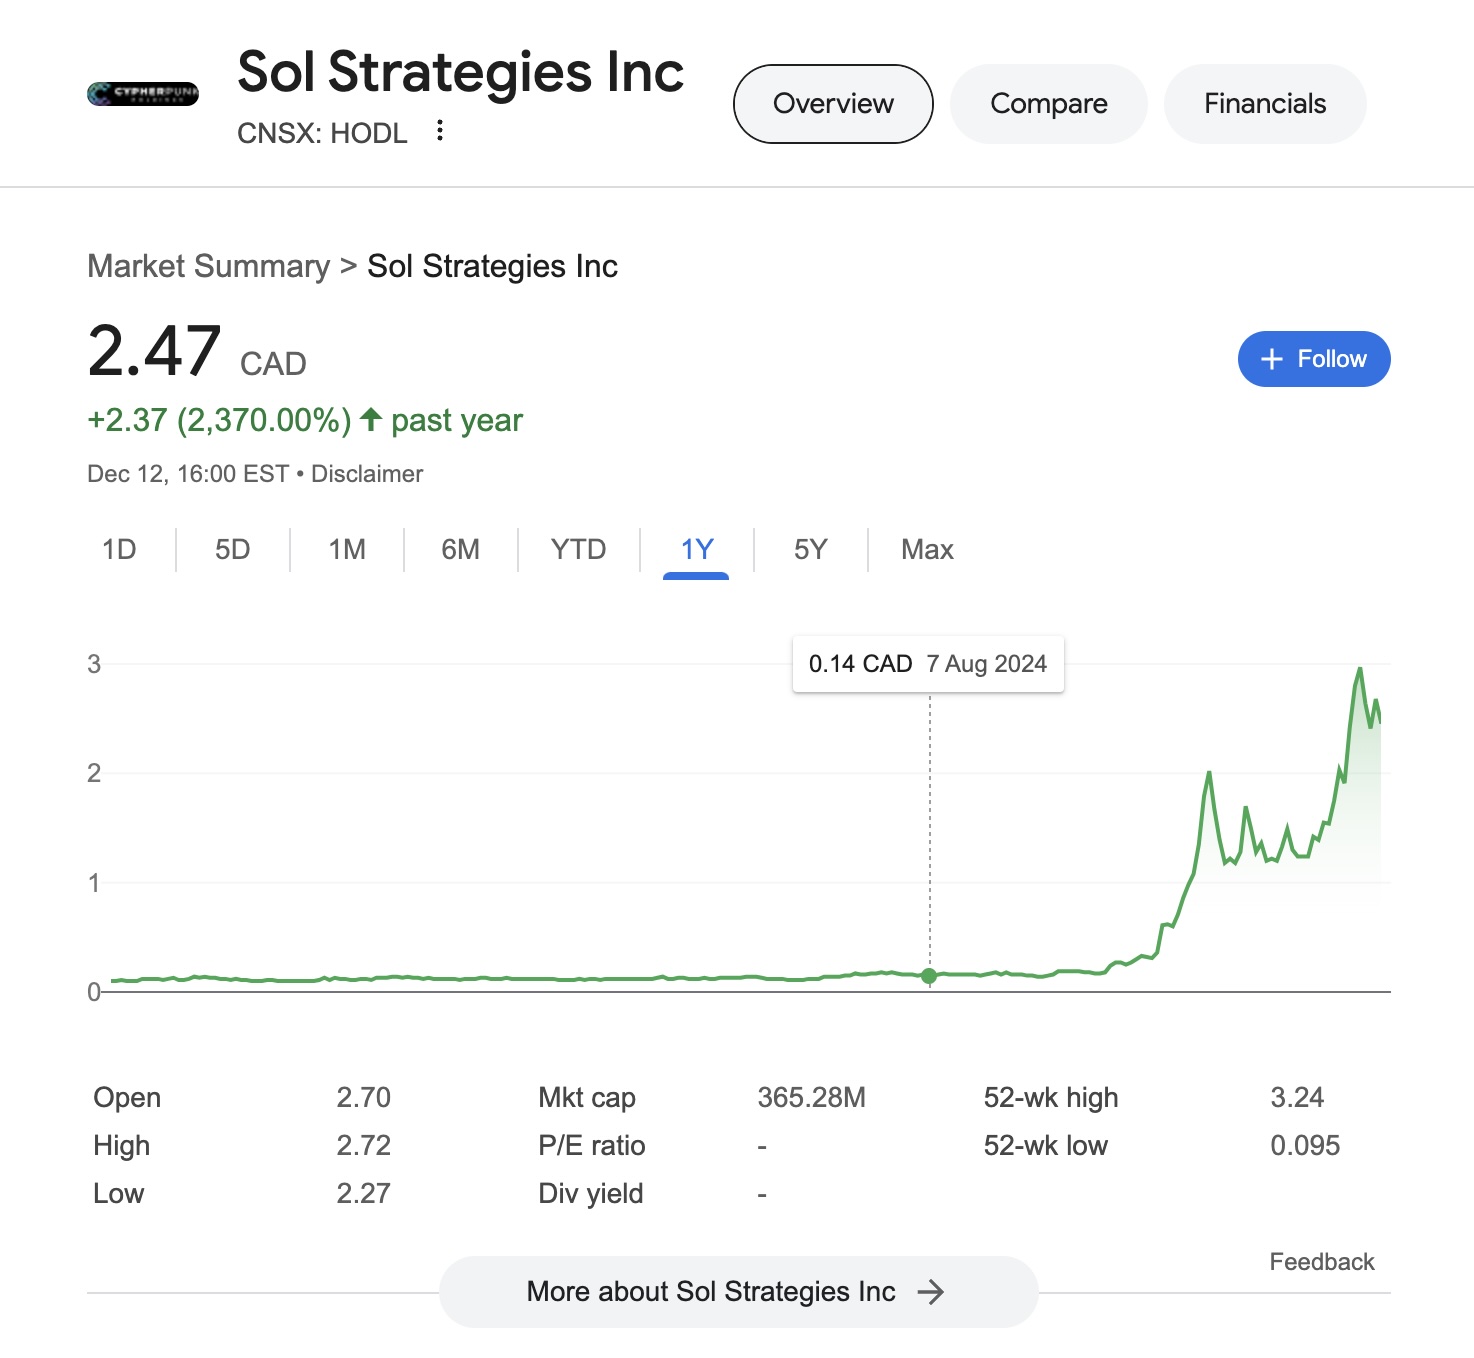Select the Overview tab

pyautogui.click(x=833, y=104)
